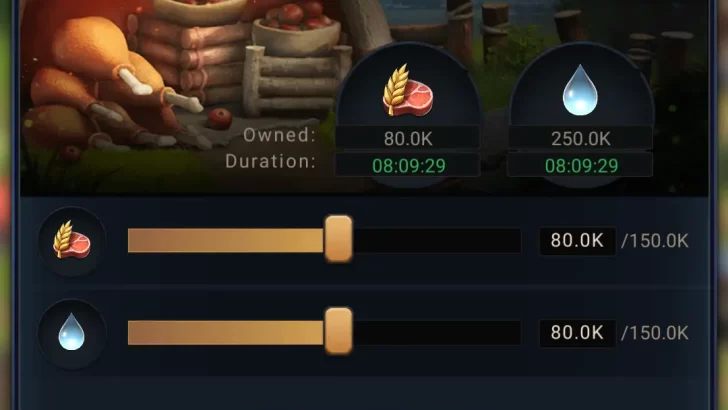Select the water drop icon beside the second slider
The width and height of the screenshot is (728, 410).
72,332
